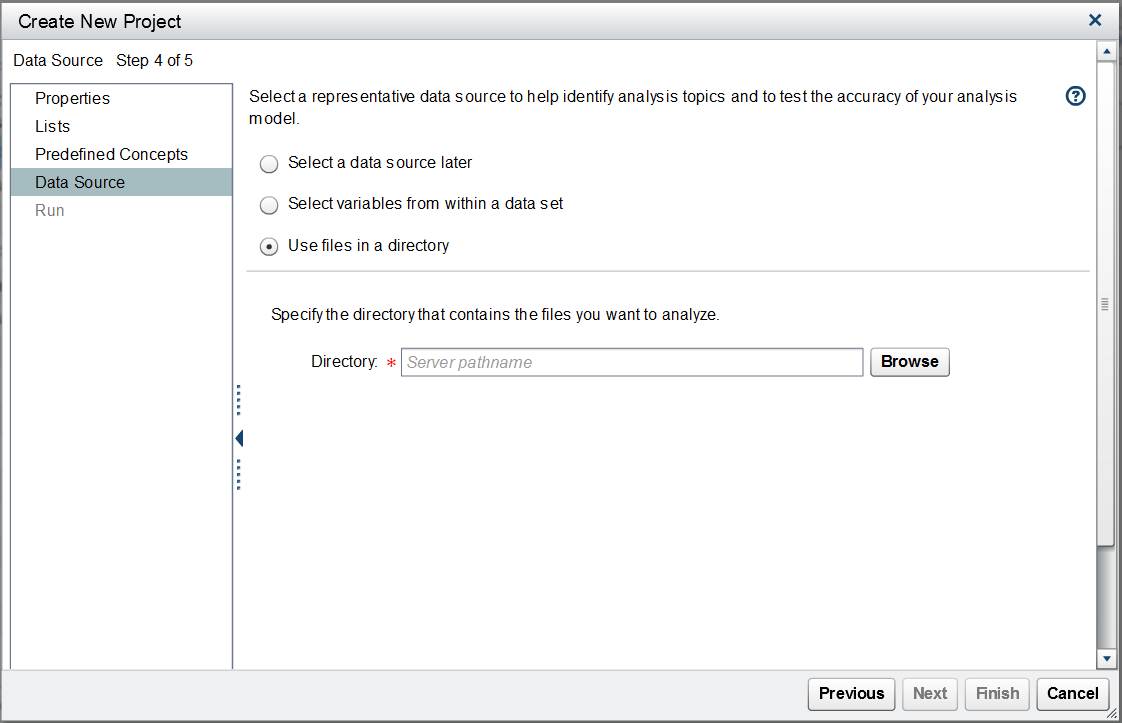Select the Data Source step
The width and height of the screenshot is (1122, 723).
(x=80, y=182)
